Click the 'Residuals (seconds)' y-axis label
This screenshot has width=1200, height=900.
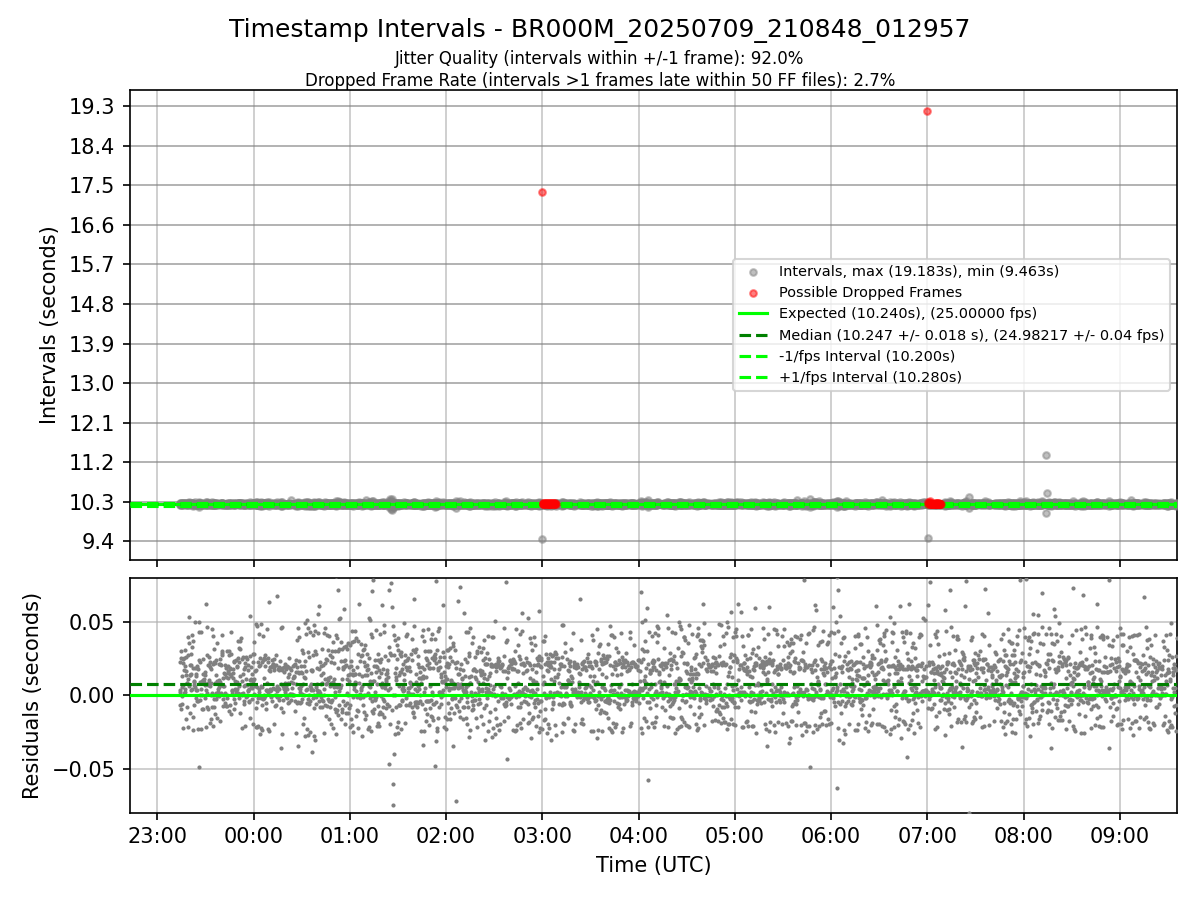click(x=31, y=696)
